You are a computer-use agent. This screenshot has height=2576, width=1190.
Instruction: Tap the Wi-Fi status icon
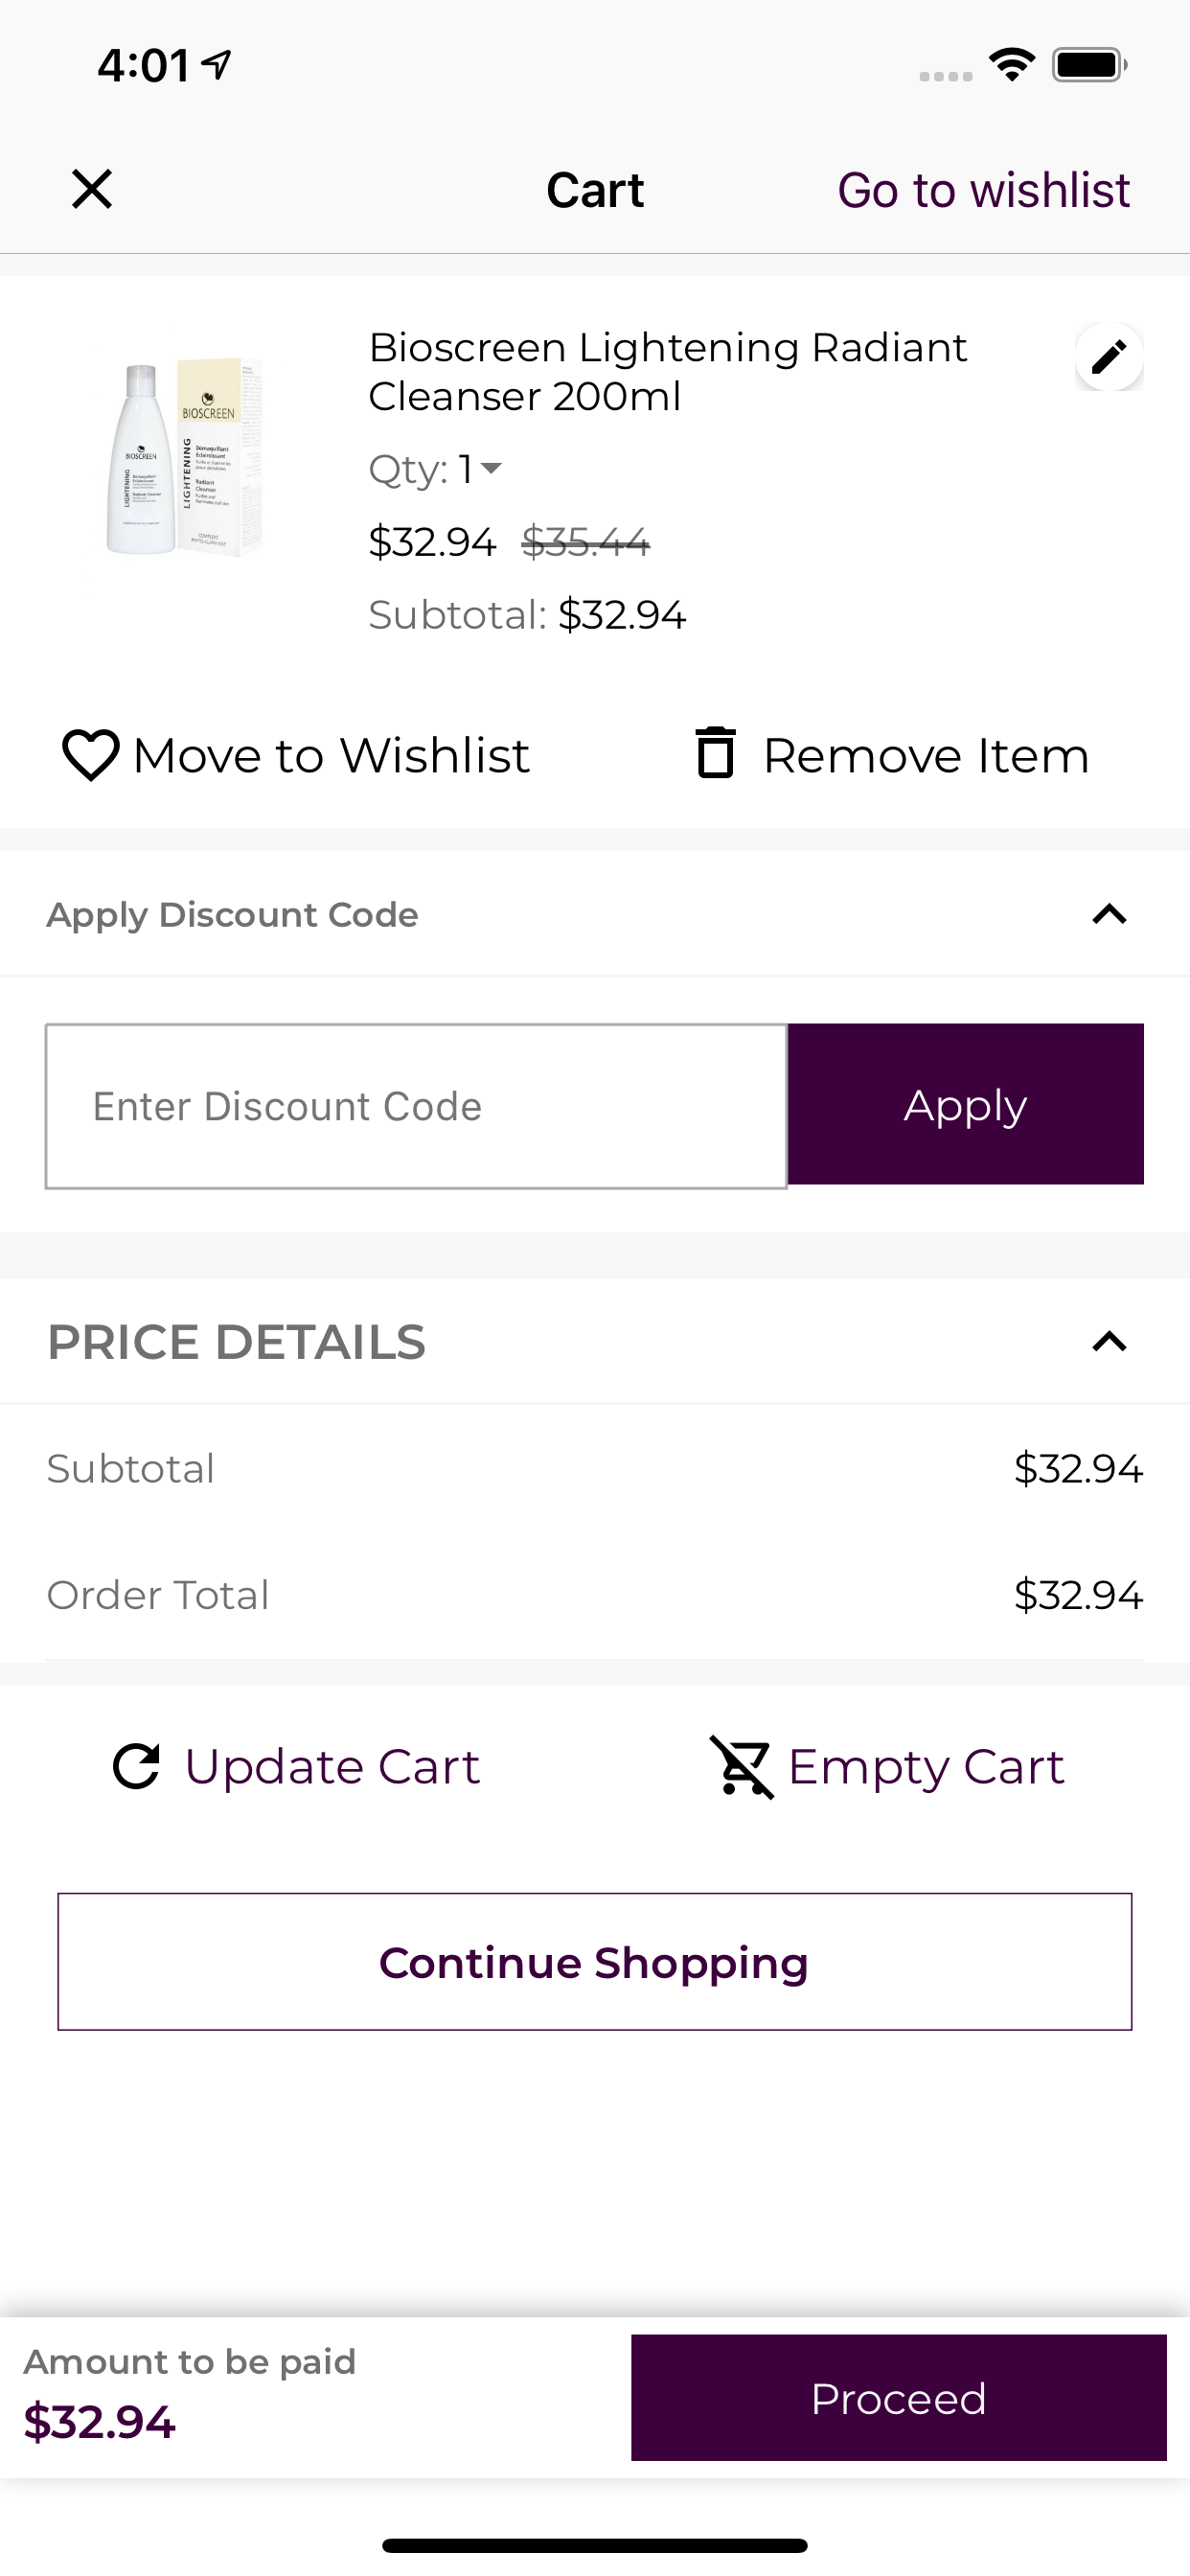point(1011,65)
